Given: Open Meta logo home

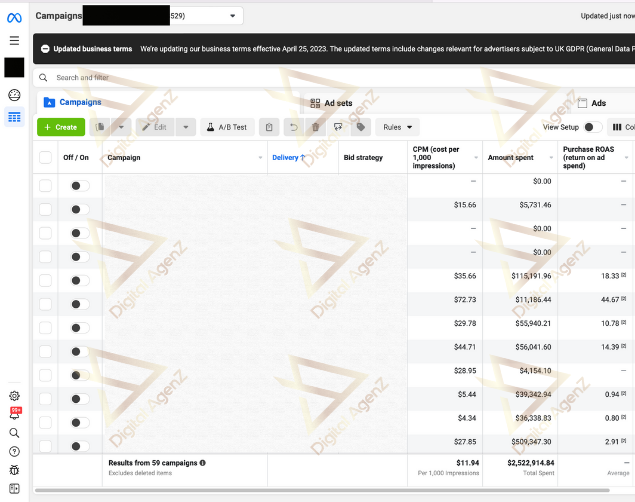Looking at the screenshot, I should pos(14,18).
